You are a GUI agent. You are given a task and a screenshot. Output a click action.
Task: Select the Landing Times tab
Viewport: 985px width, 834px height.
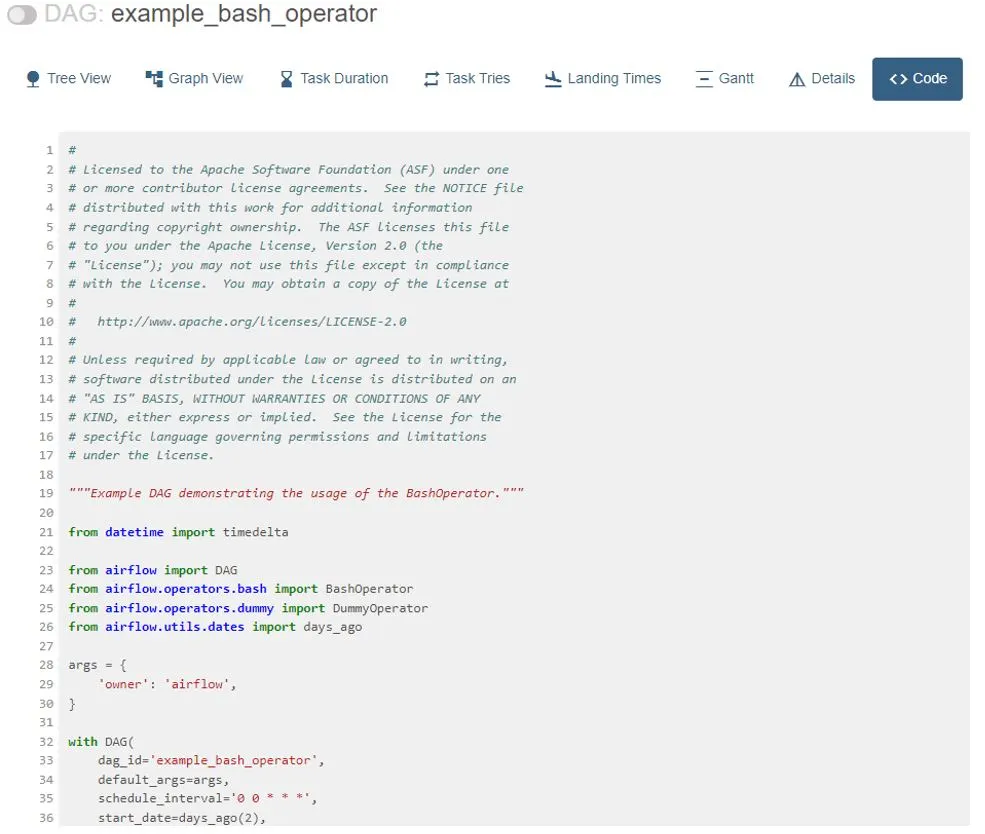coord(603,79)
